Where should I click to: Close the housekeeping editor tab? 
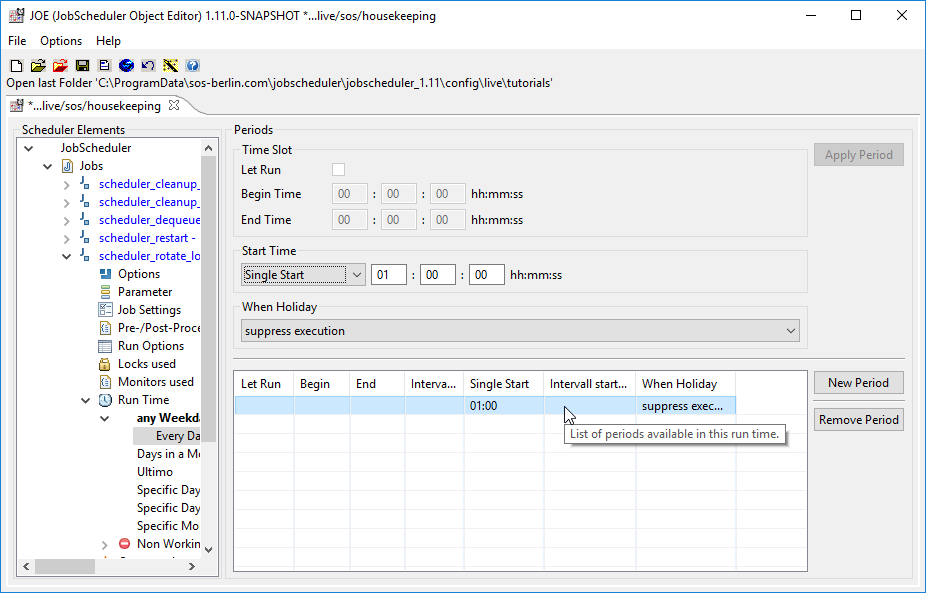174,105
